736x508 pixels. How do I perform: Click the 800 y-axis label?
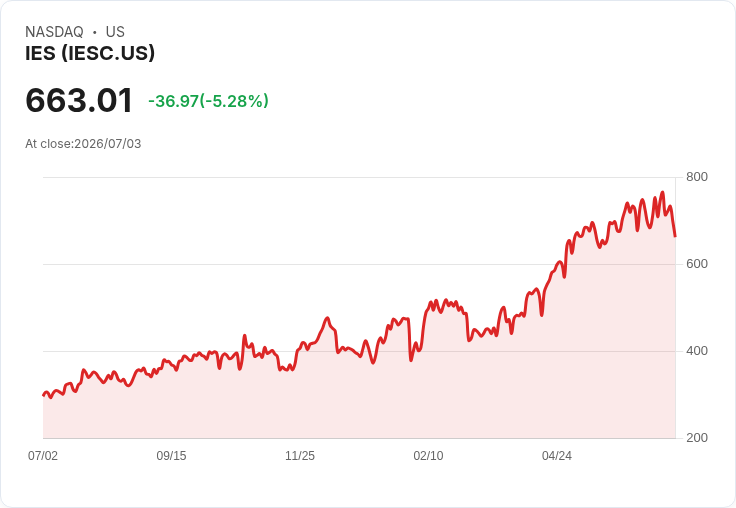pyautogui.click(x=697, y=177)
